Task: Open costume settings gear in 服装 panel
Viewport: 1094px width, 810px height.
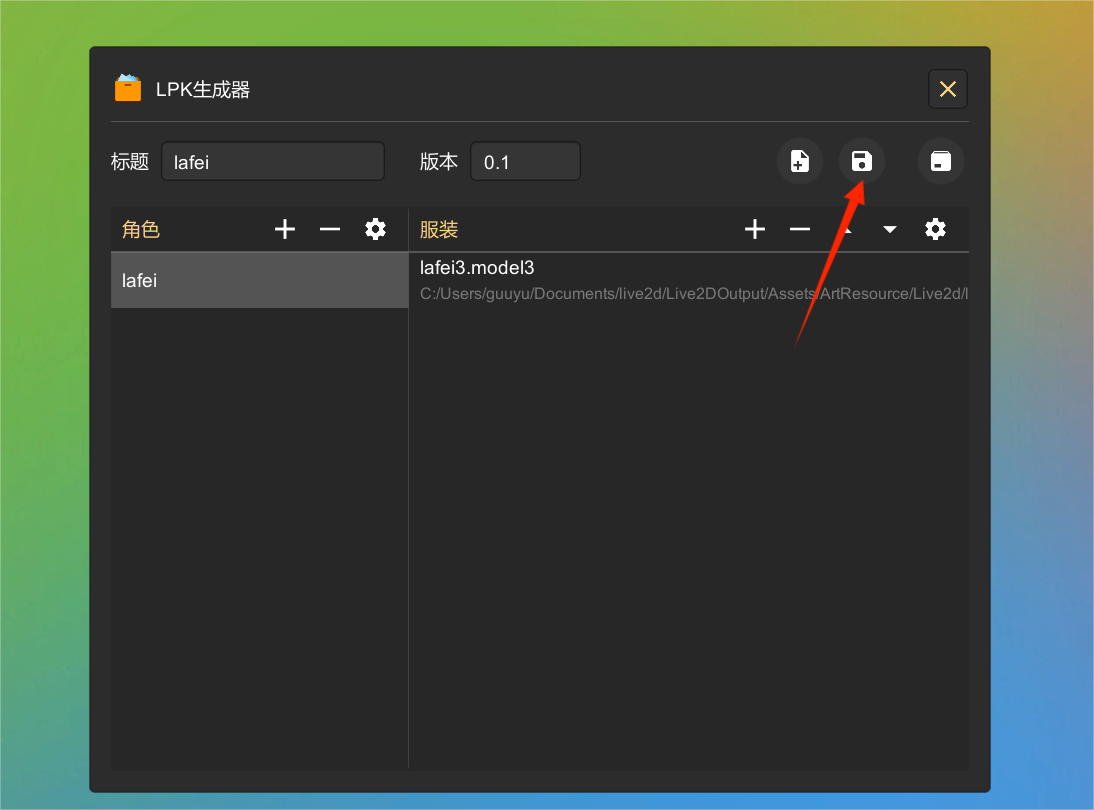Action: pyautogui.click(x=935, y=230)
